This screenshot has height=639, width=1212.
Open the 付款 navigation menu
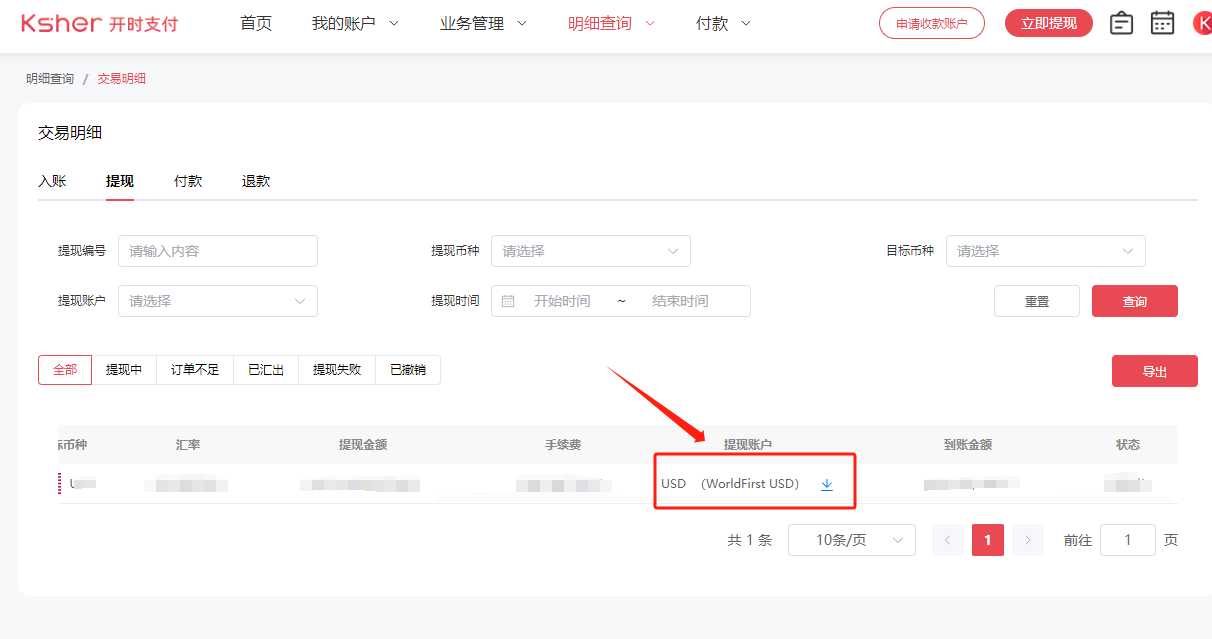point(714,23)
